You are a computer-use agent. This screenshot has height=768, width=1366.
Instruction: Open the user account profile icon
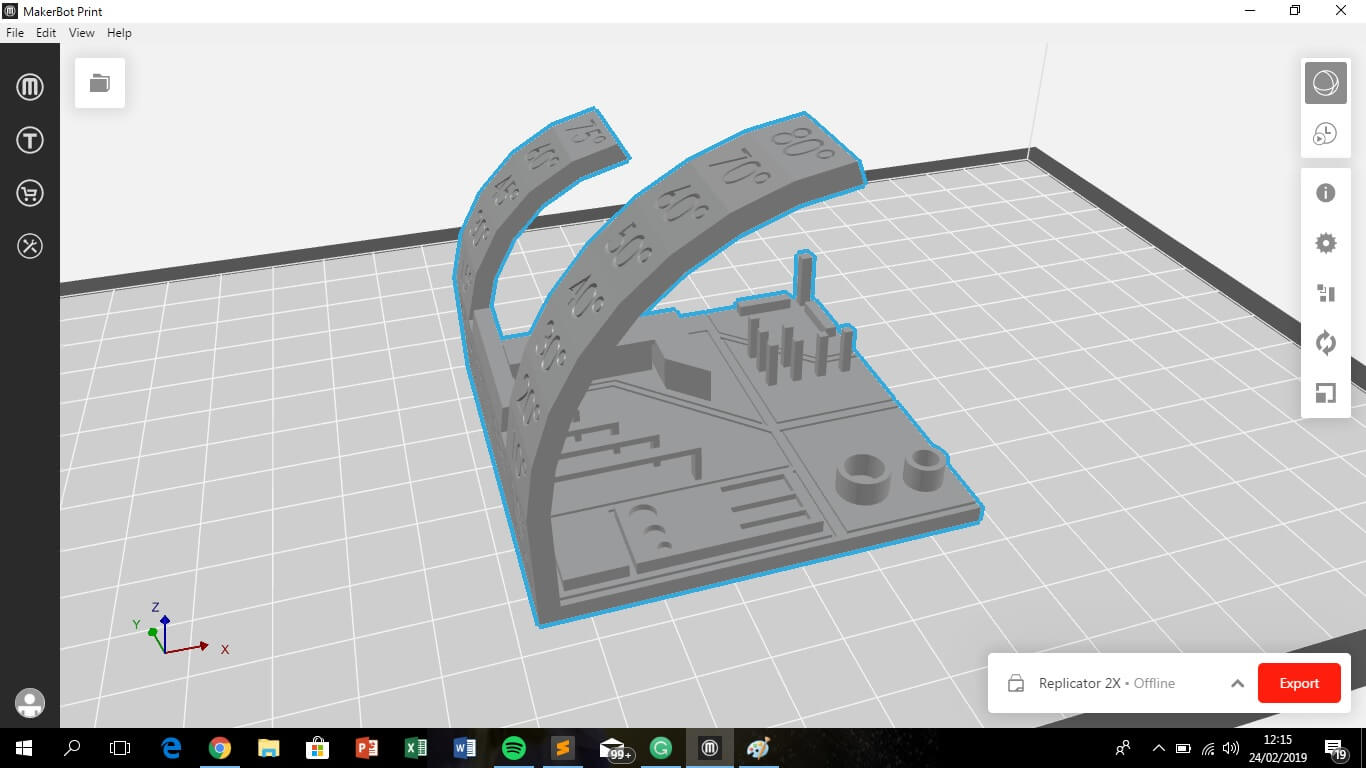[x=30, y=703]
